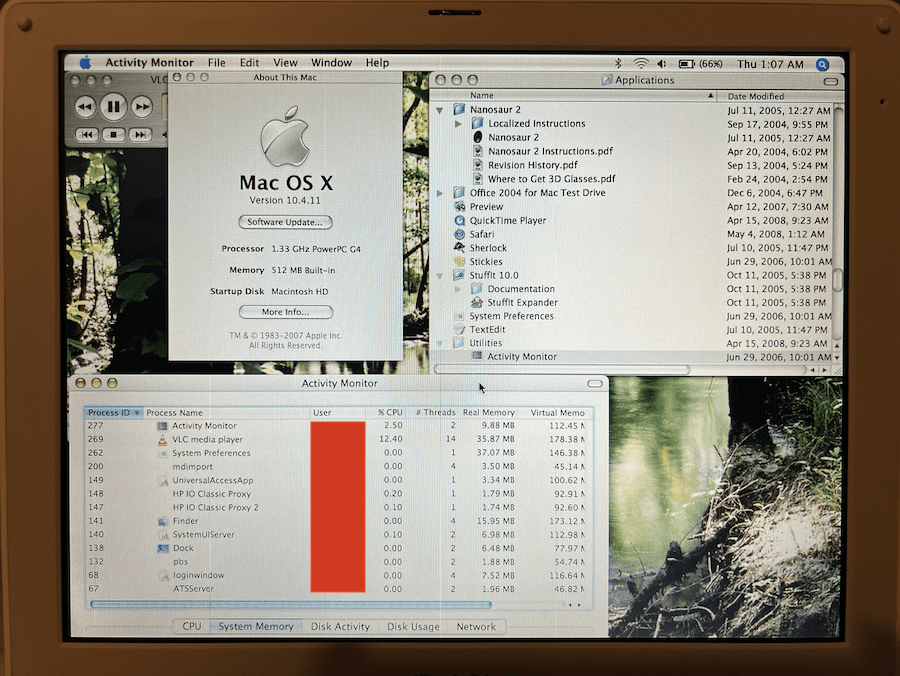Expand the Localized Instructions folder

click(458, 123)
